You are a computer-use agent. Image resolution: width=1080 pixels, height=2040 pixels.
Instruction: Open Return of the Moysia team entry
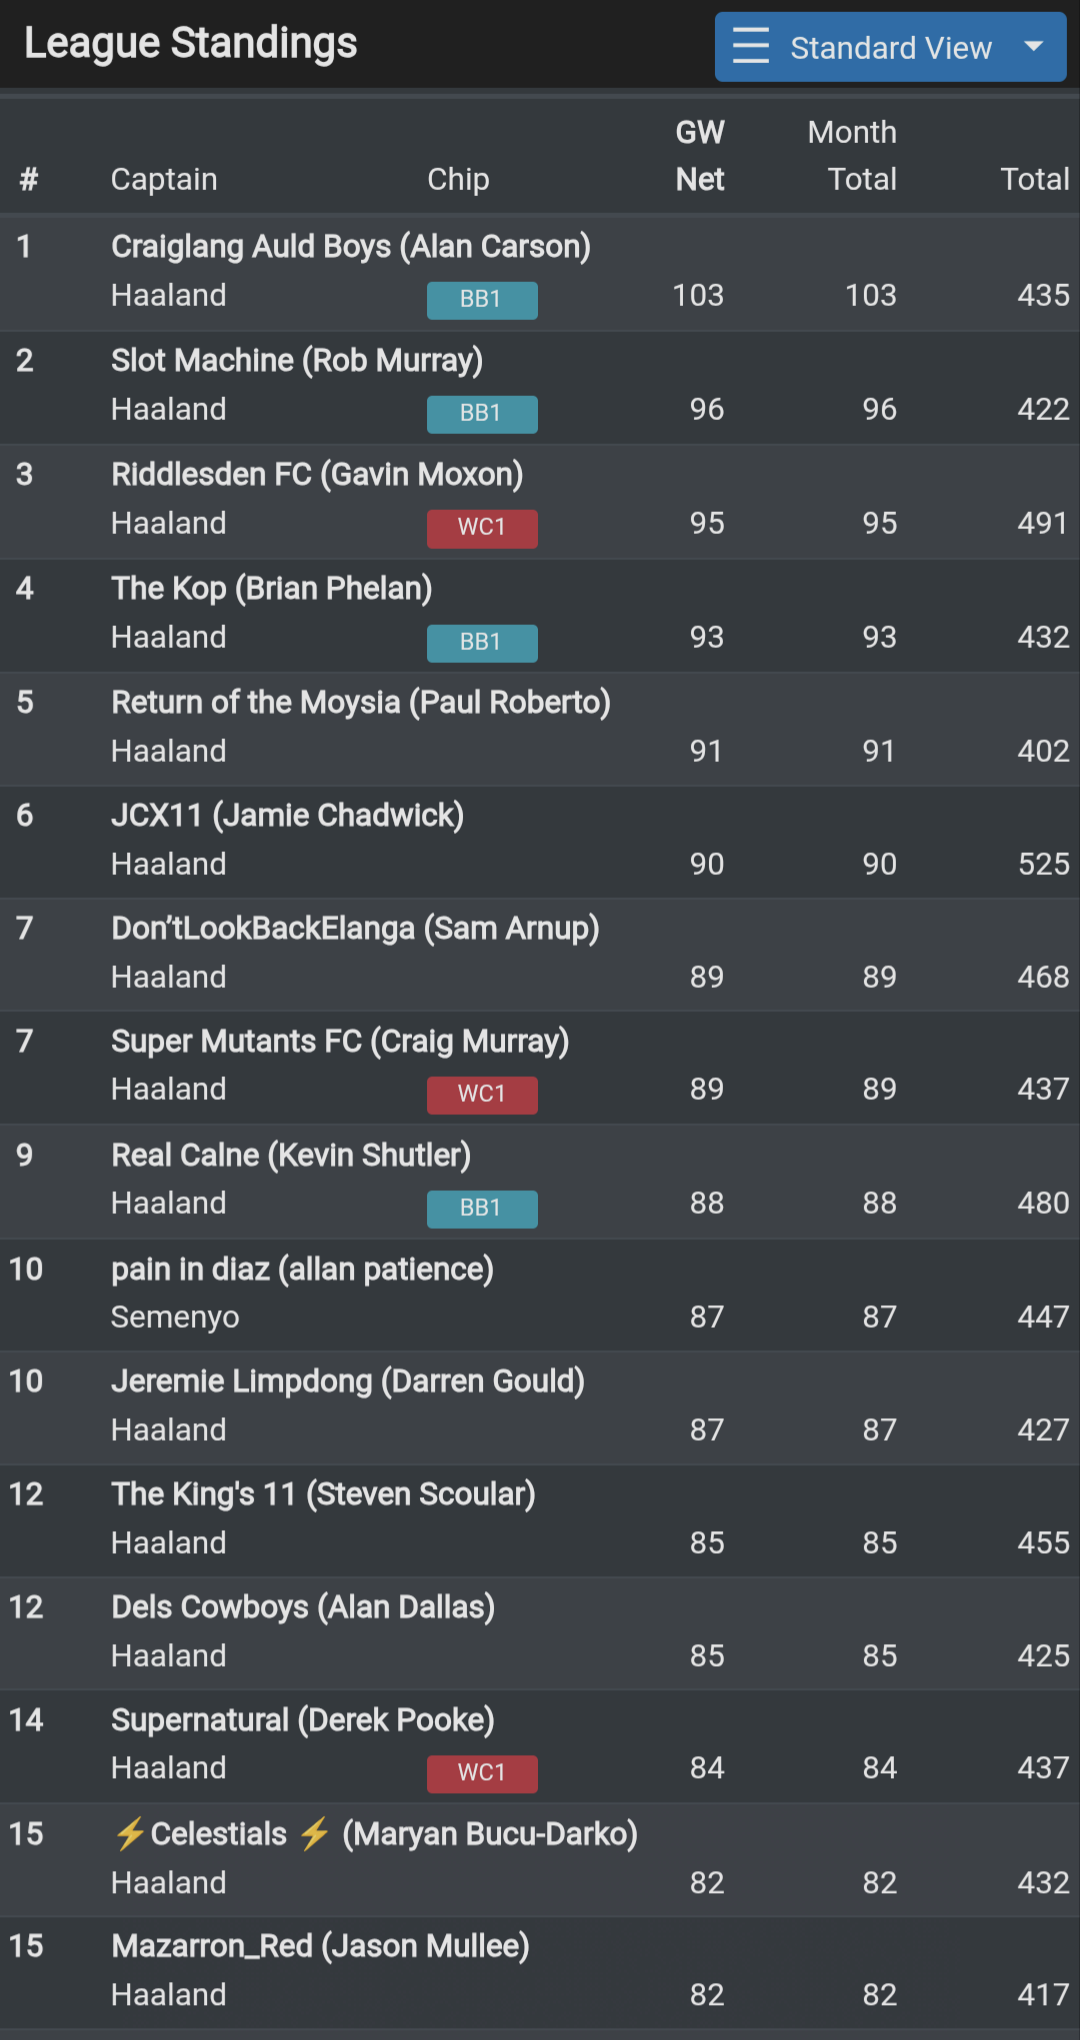[x=360, y=703]
